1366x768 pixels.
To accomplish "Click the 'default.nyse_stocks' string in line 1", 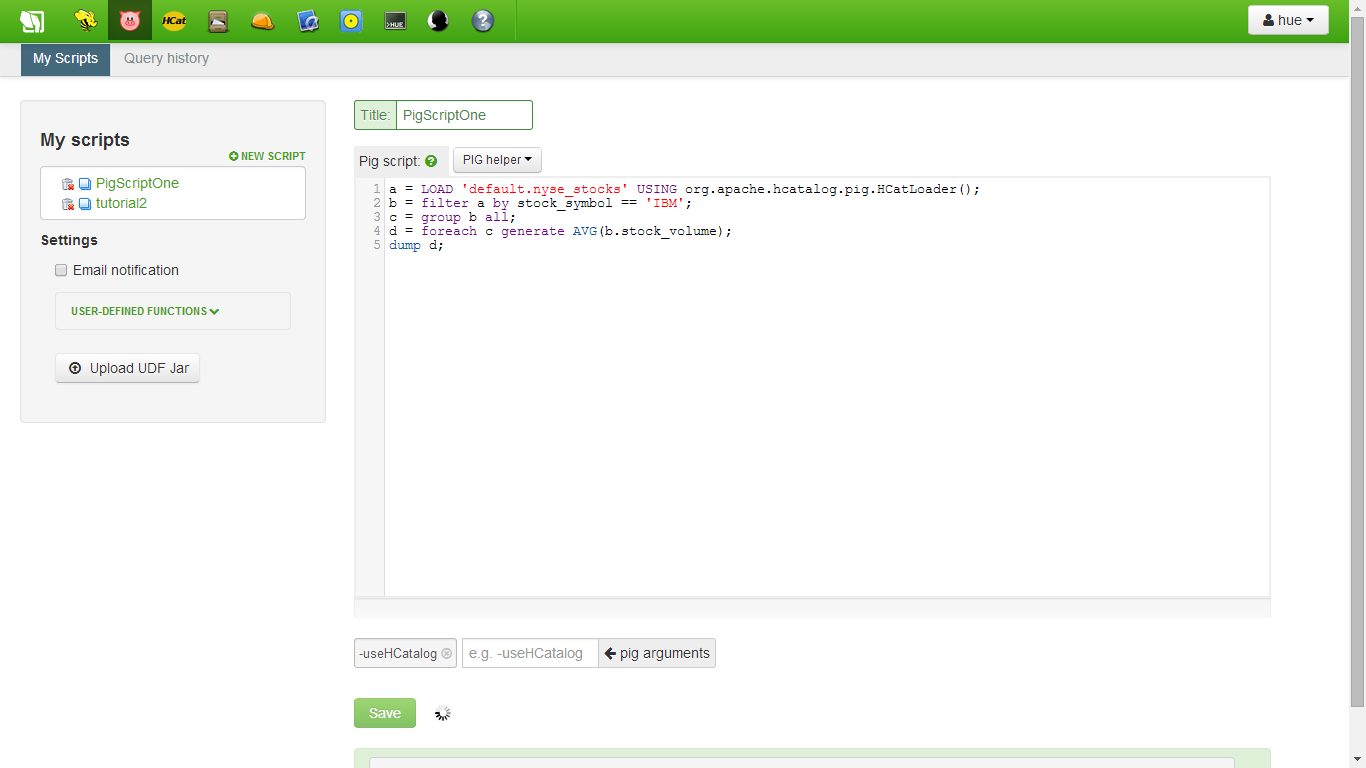I will 545,189.
